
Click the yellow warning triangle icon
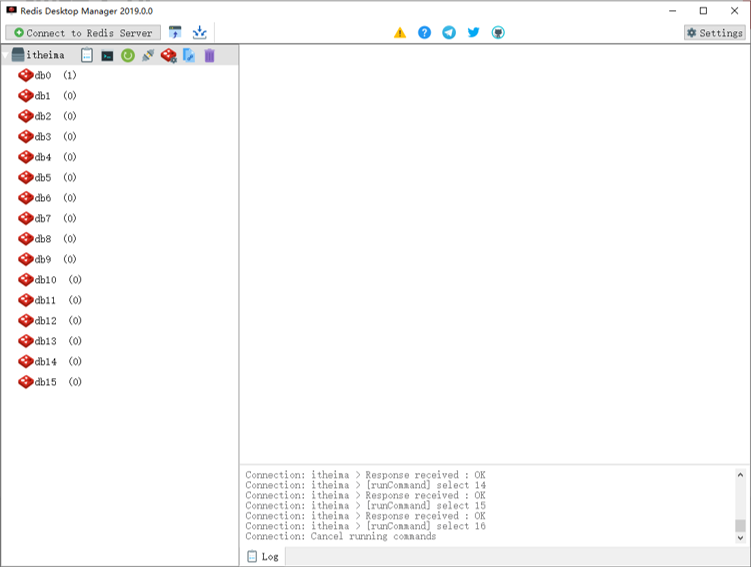tap(400, 33)
